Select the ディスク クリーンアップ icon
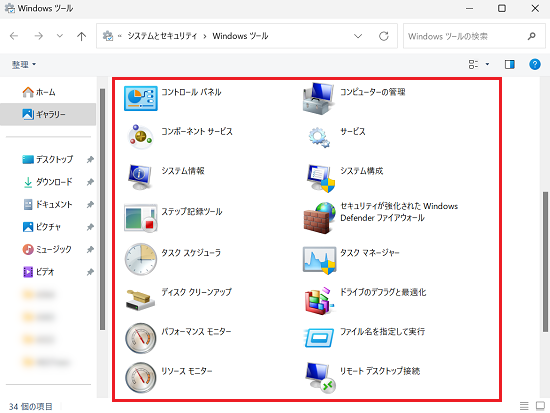This screenshot has width=550, height=413. click(140, 300)
